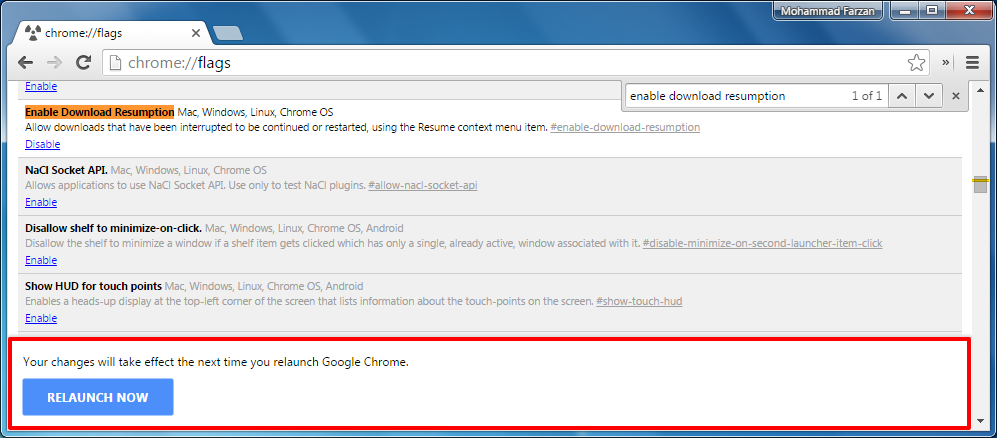
Task: Disable the Enable Download Resumption flag
Action: pyautogui.click(x=43, y=144)
